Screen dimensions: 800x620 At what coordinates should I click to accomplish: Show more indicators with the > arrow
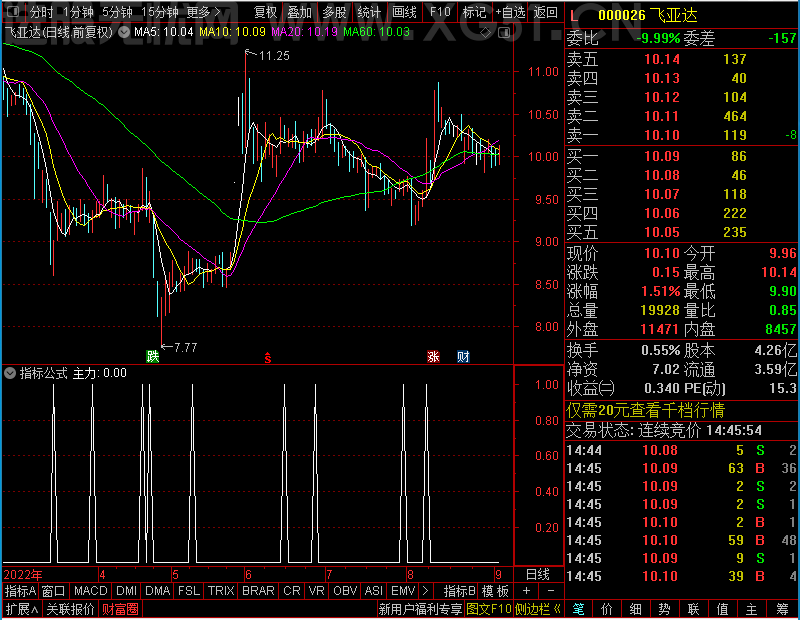click(x=426, y=591)
